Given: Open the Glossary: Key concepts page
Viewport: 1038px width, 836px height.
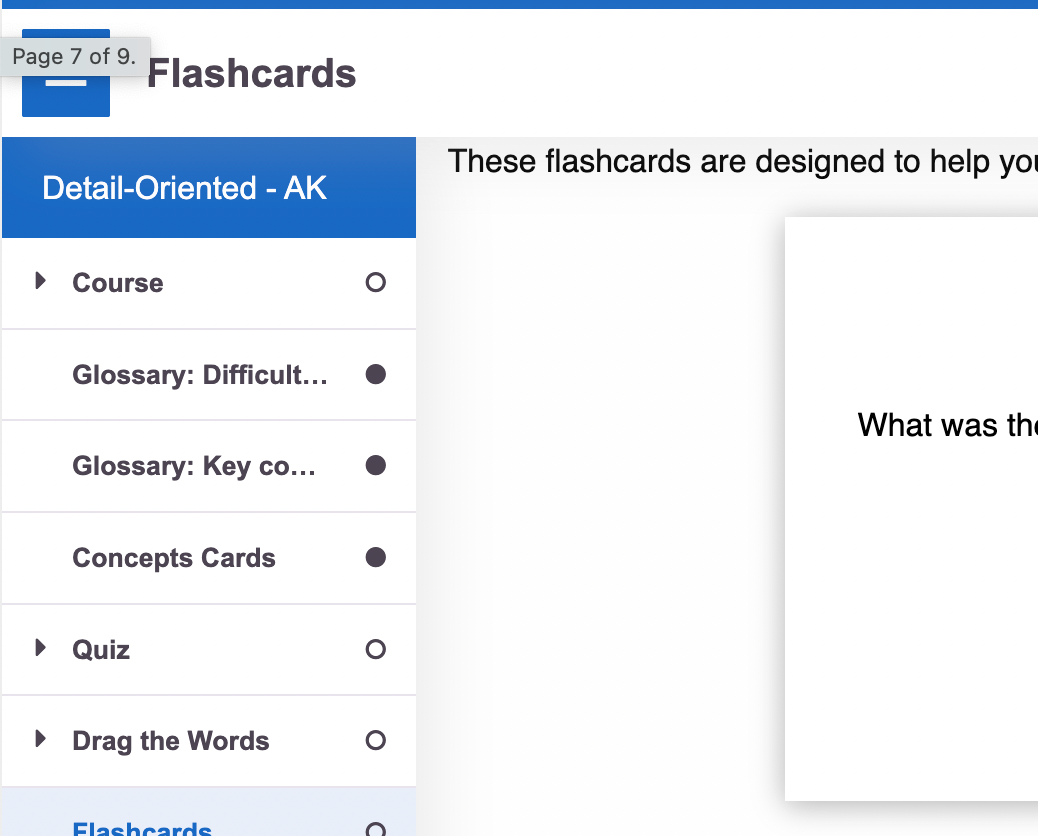Looking at the screenshot, I should [193, 465].
